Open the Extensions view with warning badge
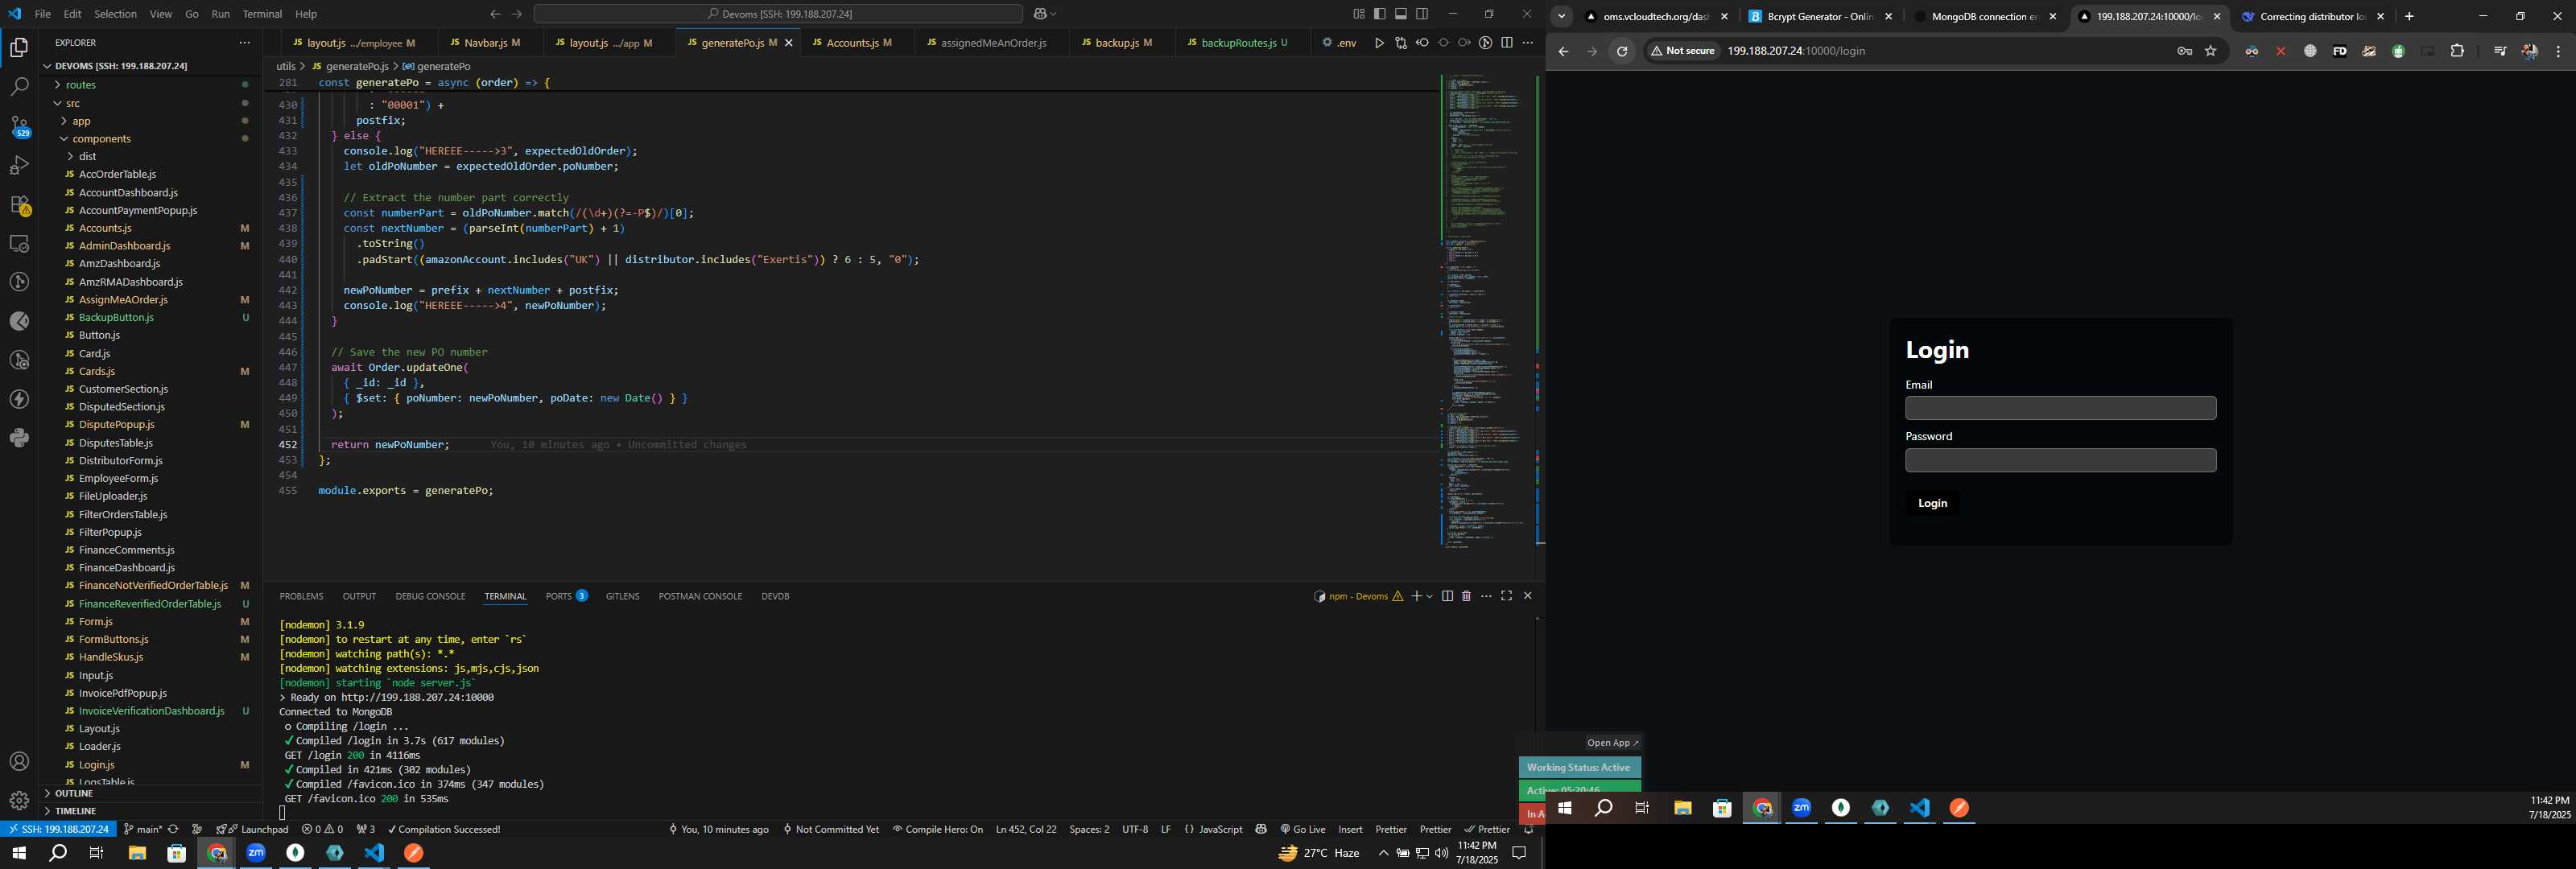The image size is (2576, 869). coord(19,205)
